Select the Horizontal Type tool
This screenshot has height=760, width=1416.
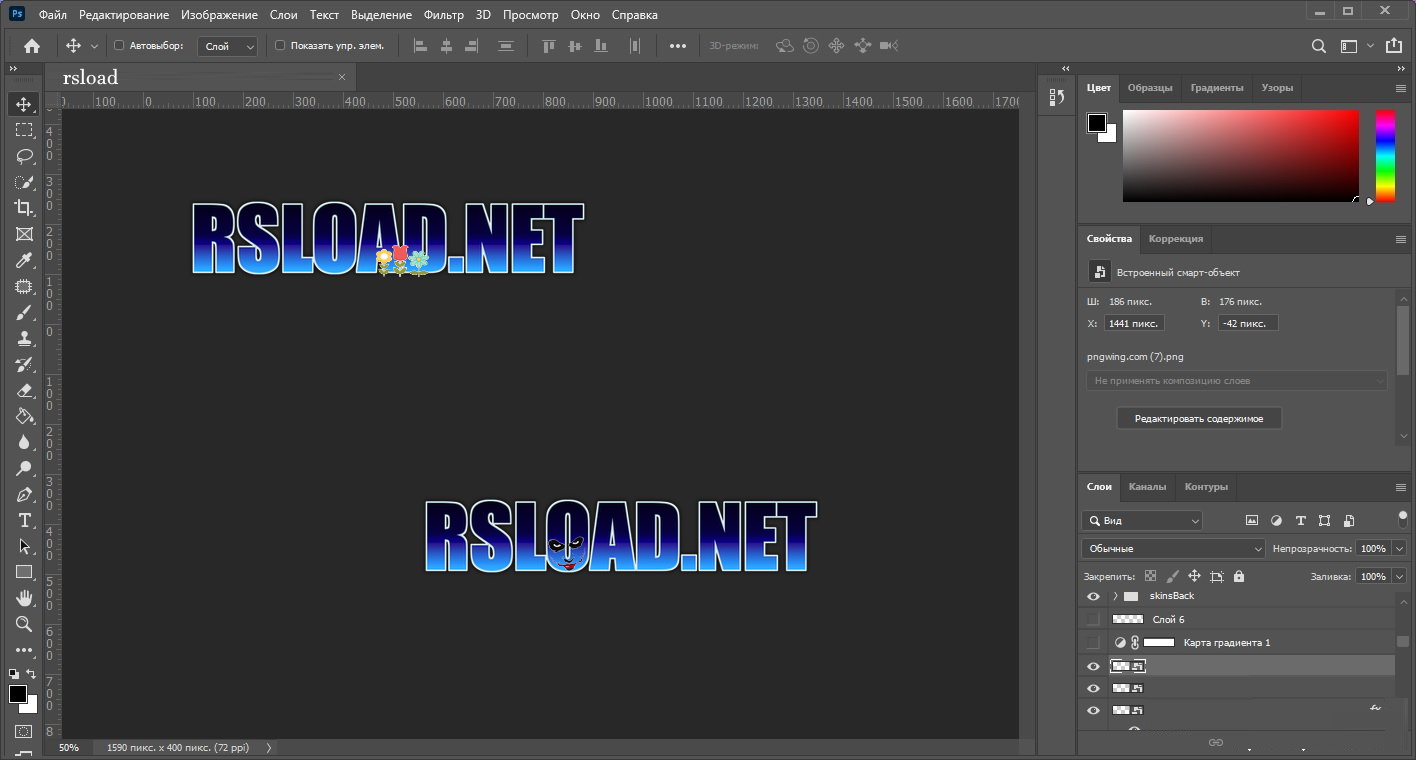tap(24, 520)
